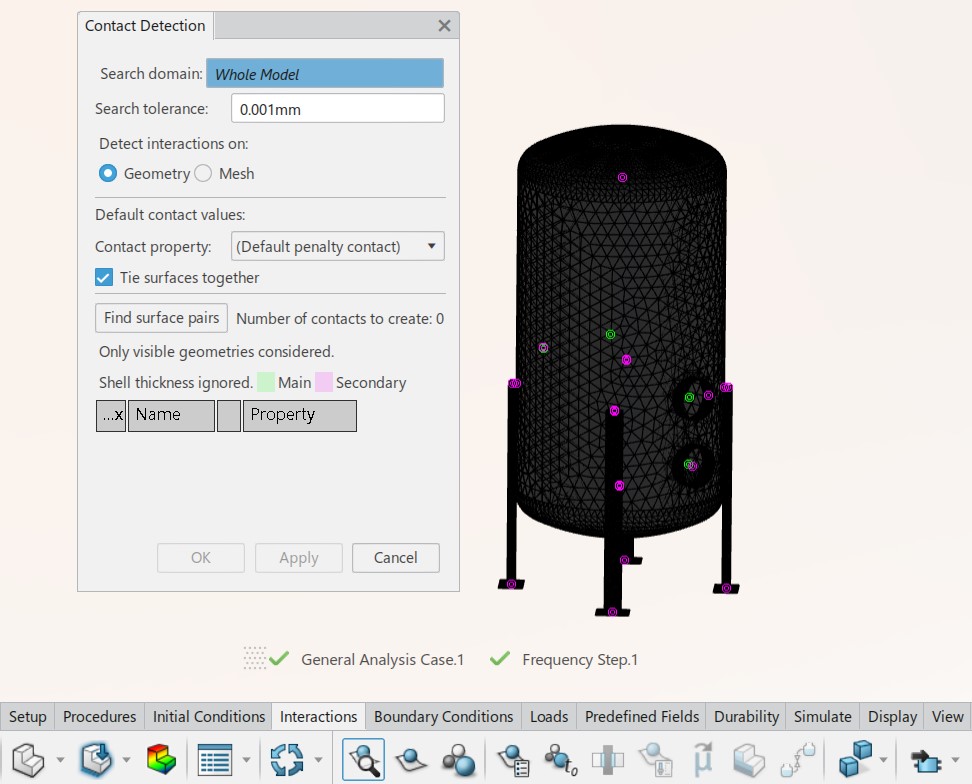Select the Mesh radio button
The image size is (972, 784).
click(203, 173)
